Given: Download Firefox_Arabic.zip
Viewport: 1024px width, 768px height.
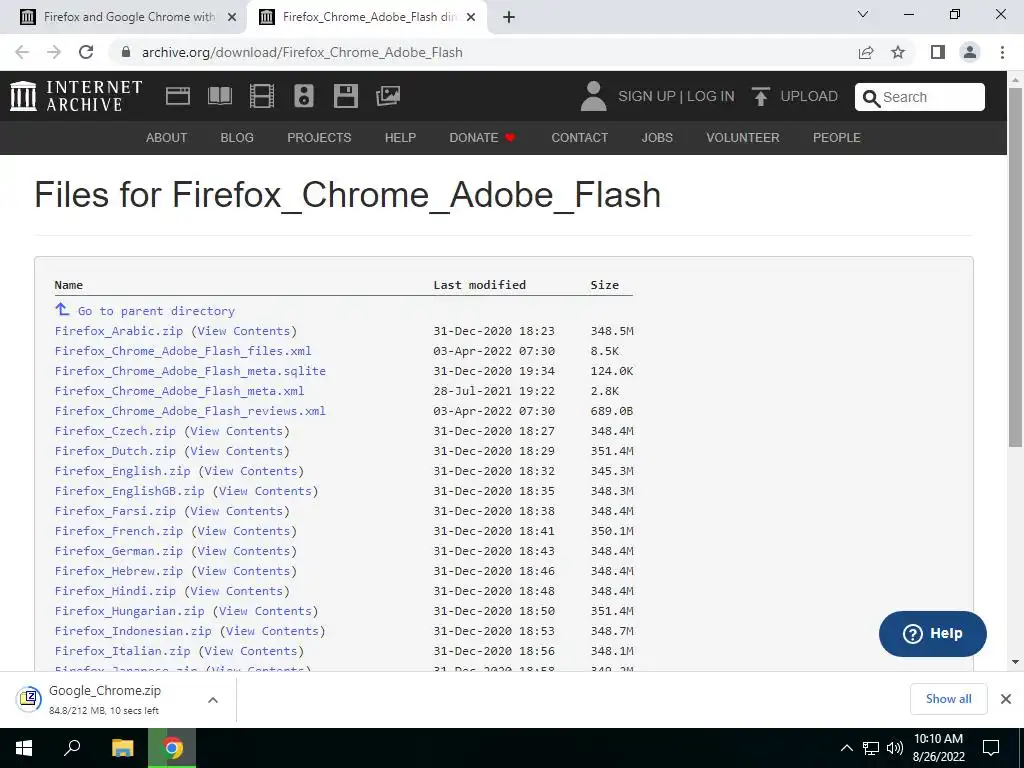Looking at the screenshot, I should pyautogui.click(x=119, y=331).
